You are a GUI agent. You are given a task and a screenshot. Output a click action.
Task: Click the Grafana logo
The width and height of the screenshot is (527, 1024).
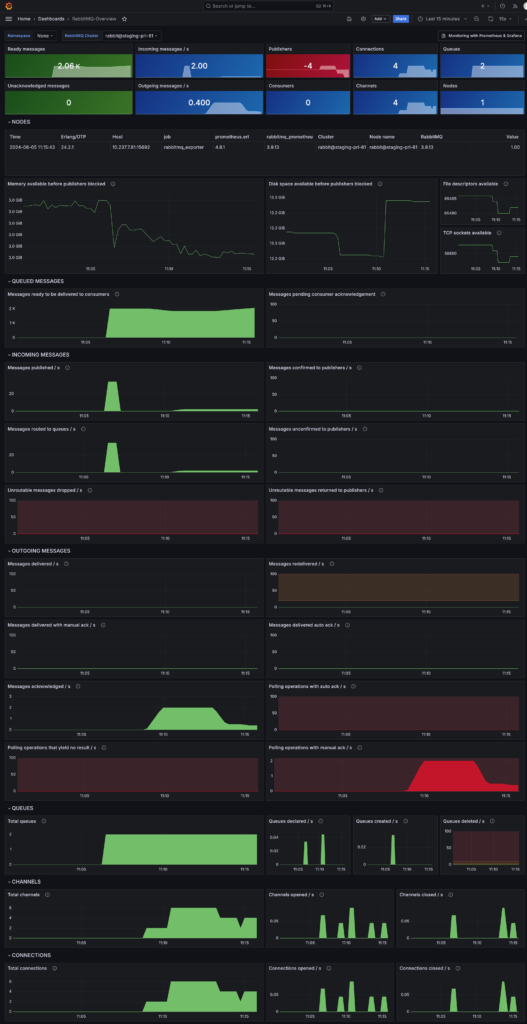coord(8,6)
